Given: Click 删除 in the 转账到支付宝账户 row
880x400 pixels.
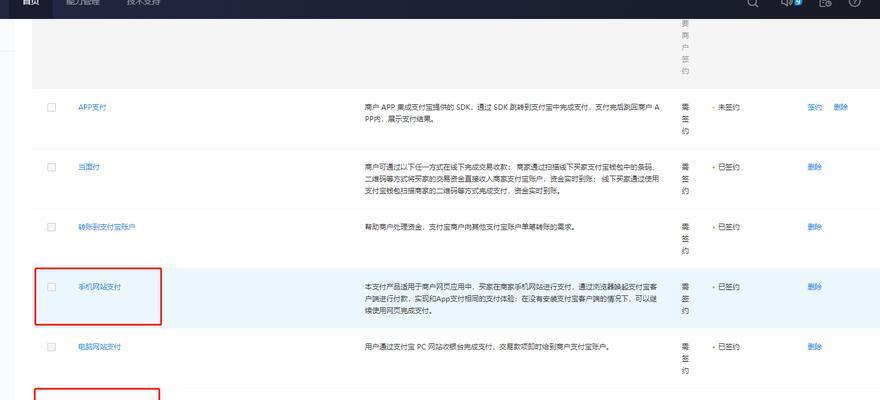Looking at the screenshot, I should click(814, 227).
